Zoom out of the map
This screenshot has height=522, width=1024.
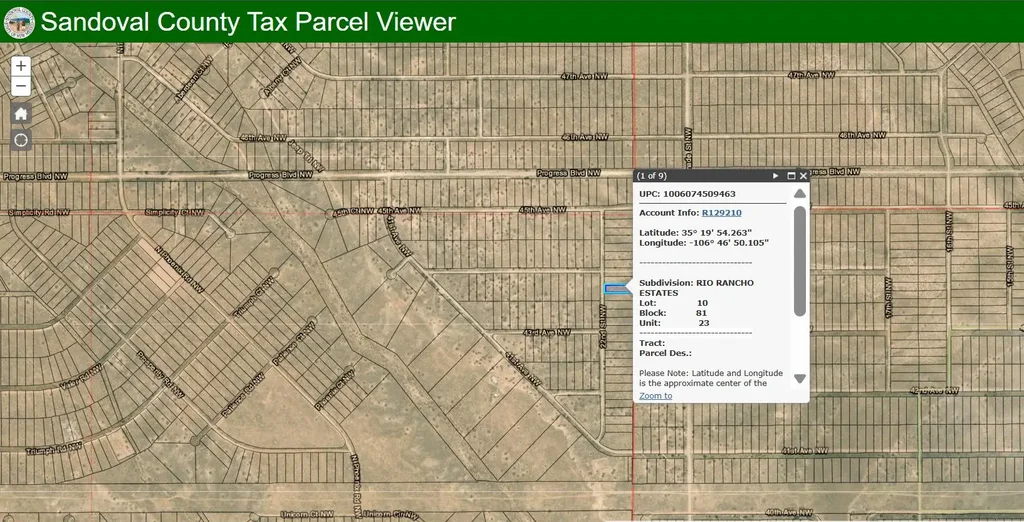click(21, 87)
